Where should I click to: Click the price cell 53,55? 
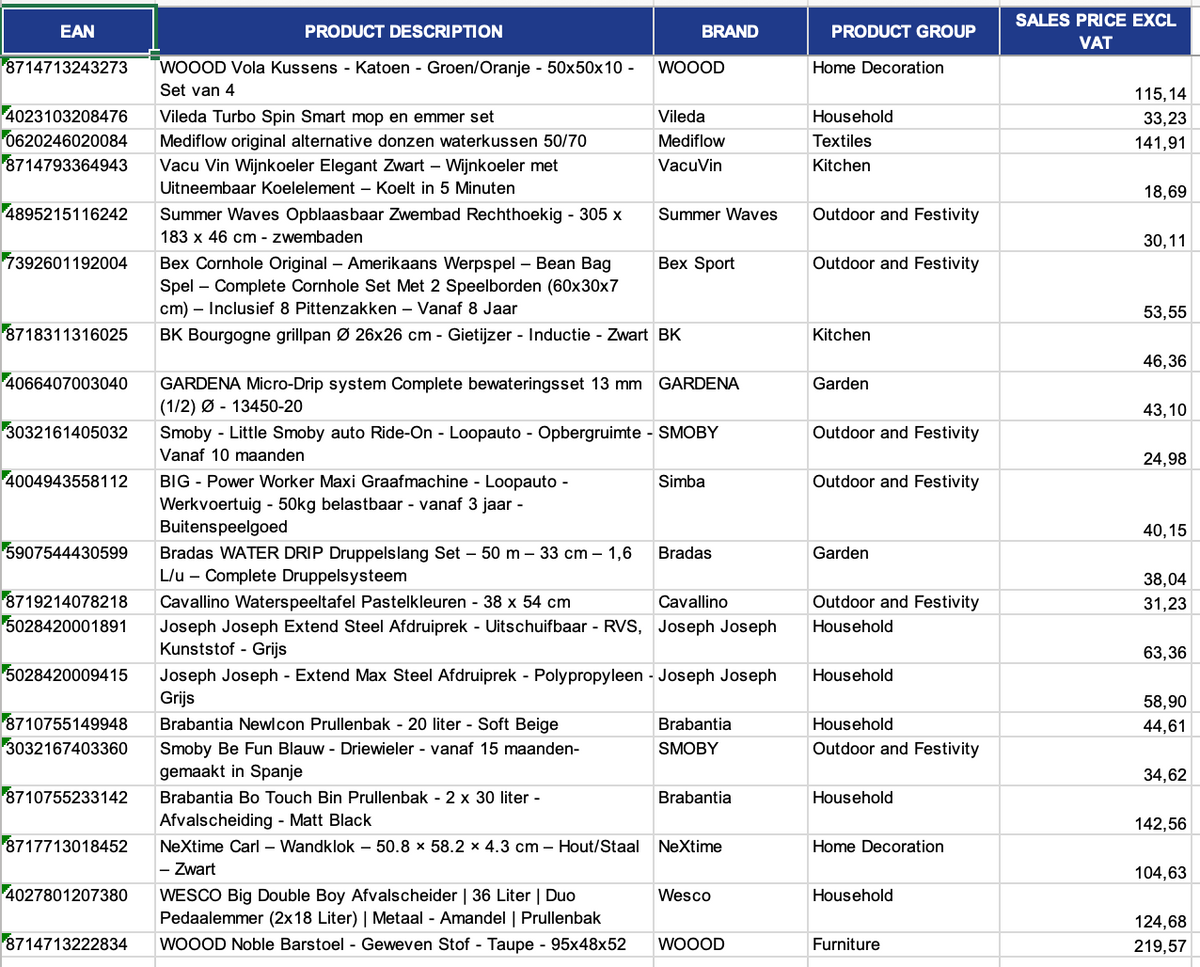click(1096, 287)
